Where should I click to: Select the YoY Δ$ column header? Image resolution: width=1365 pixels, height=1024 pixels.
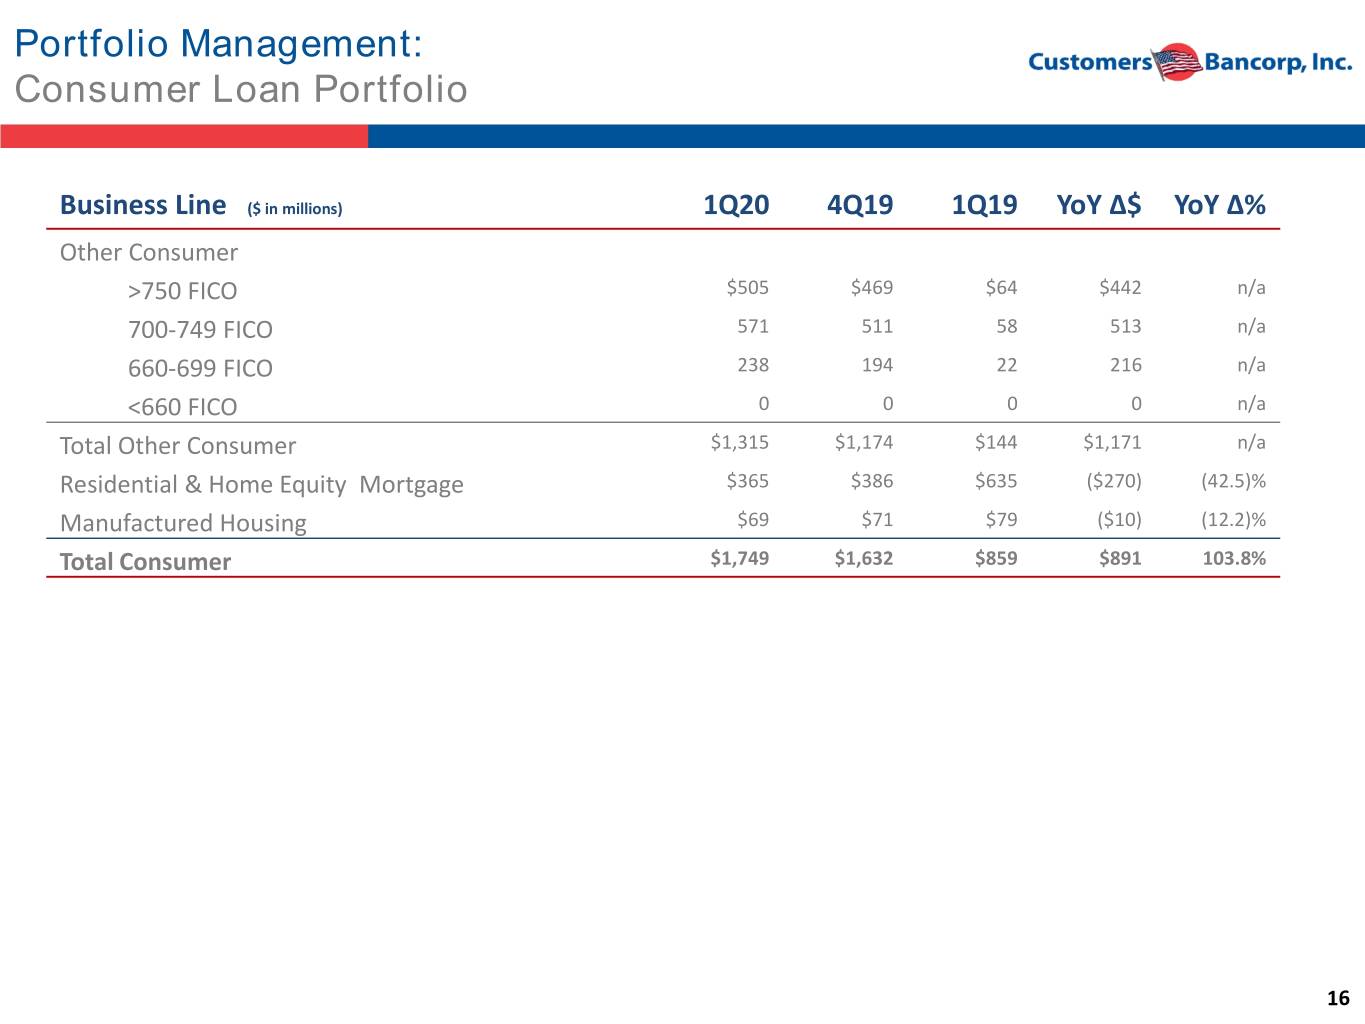pos(1099,205)
